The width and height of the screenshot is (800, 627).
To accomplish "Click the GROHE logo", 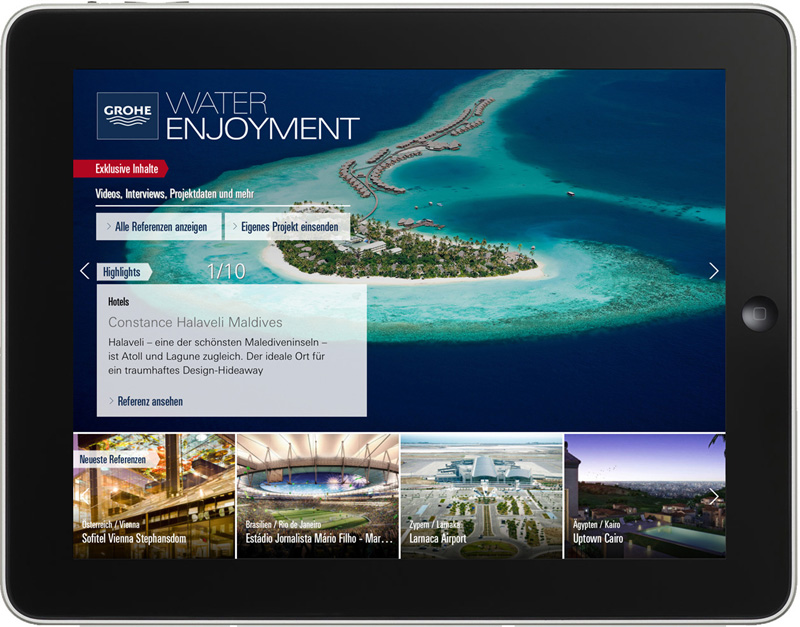I will tap(127, 115).
